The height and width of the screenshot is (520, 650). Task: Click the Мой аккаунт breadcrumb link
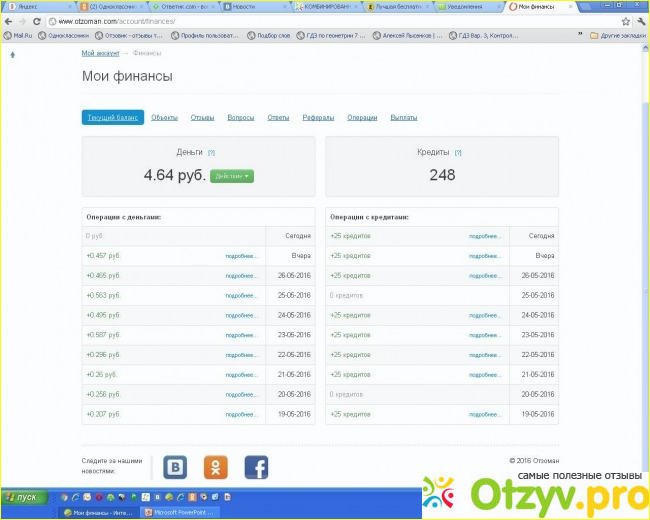click(x=101, y=52)
